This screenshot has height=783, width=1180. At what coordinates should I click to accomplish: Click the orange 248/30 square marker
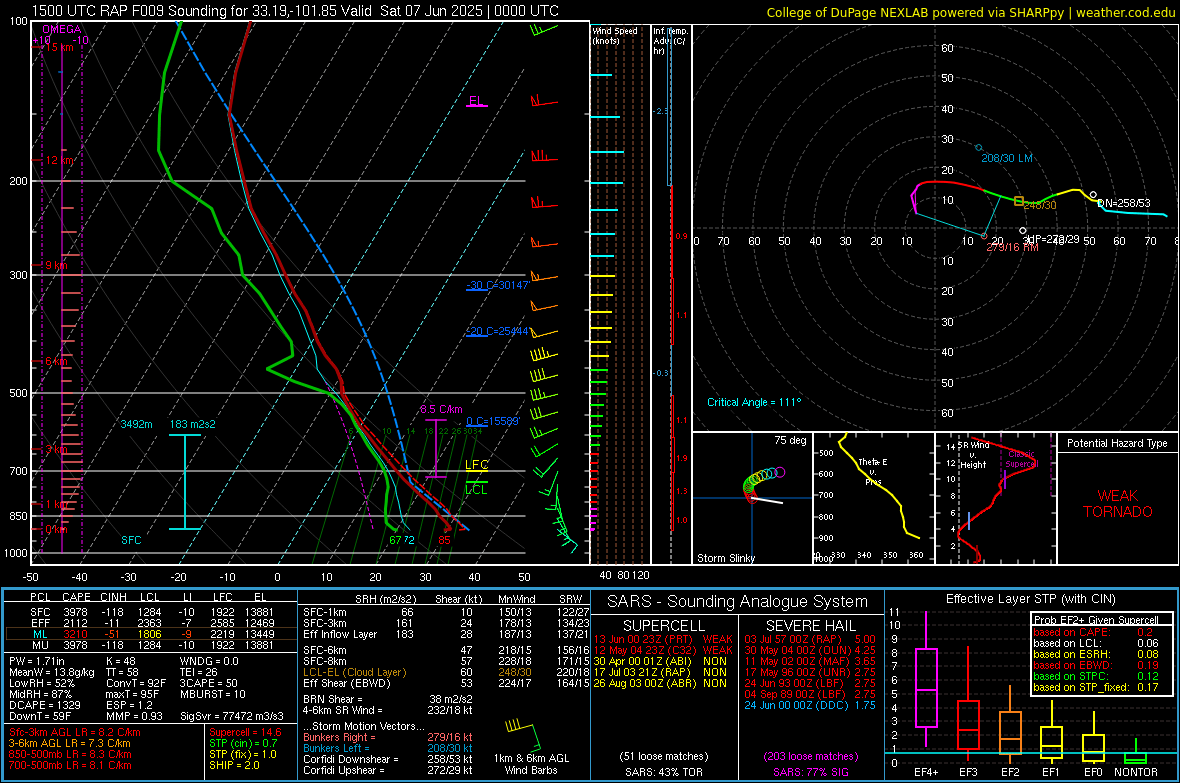pyautogui.click(x=1019, y=201)
